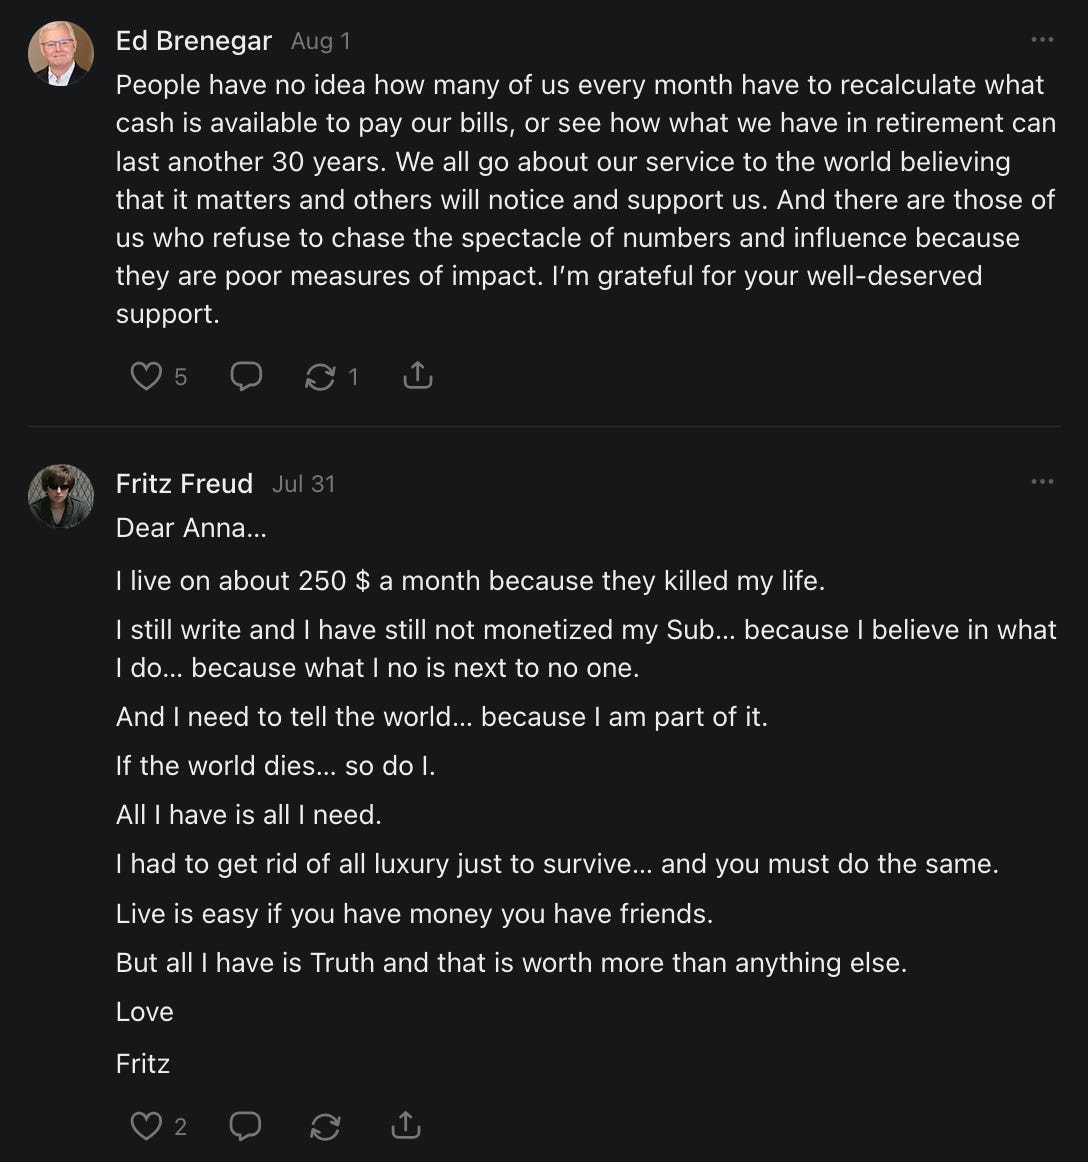Click the "Dear Anna..." comment text
Viewport: 1088px width, 1162px height.
191,528
